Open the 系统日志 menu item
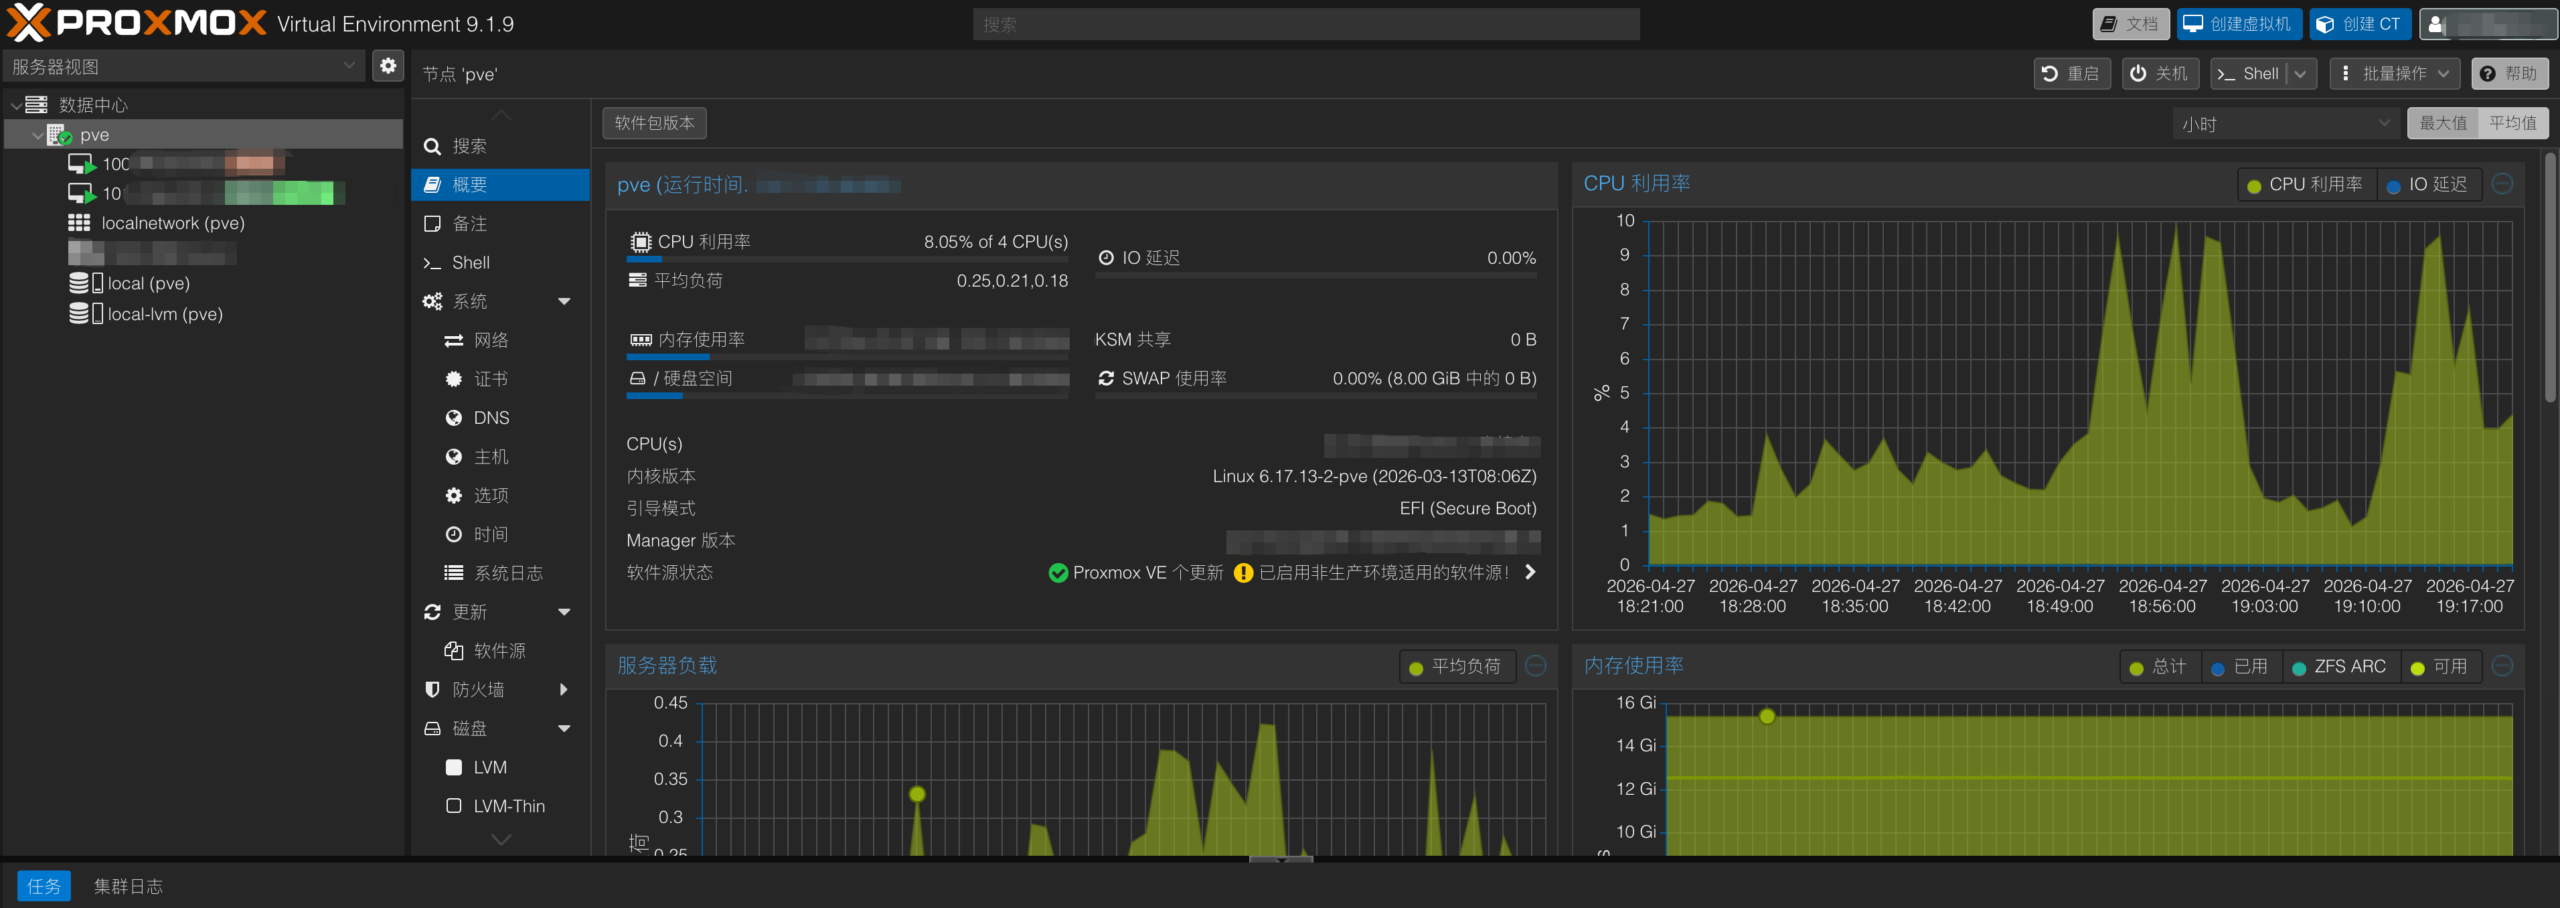Screen dimensions: 2560x908 500,573
